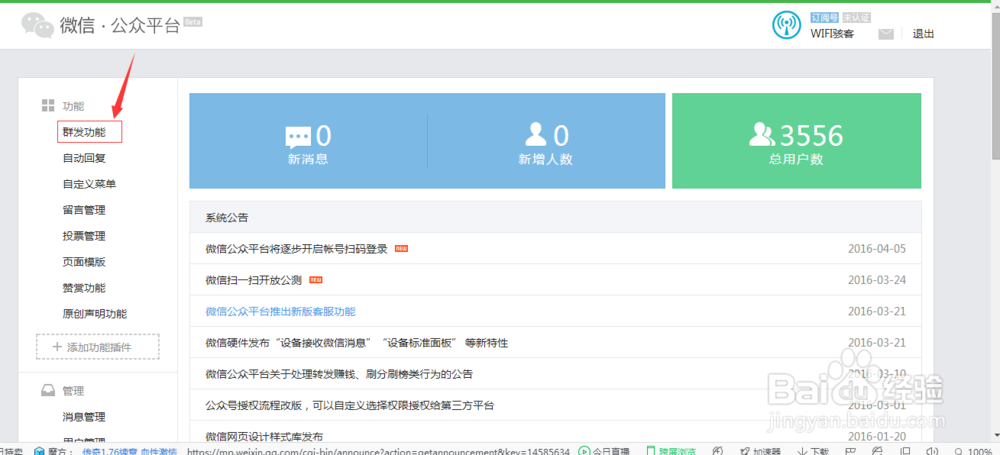Click the 新增人数 count 0

(561, 135)
